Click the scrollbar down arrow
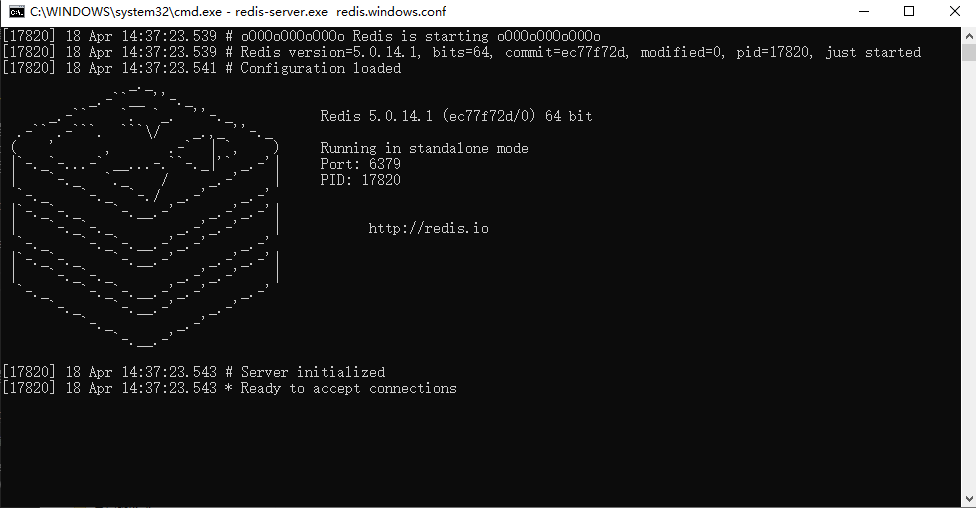This screenshot has height=508, width=976. click(x=969, y=499)
